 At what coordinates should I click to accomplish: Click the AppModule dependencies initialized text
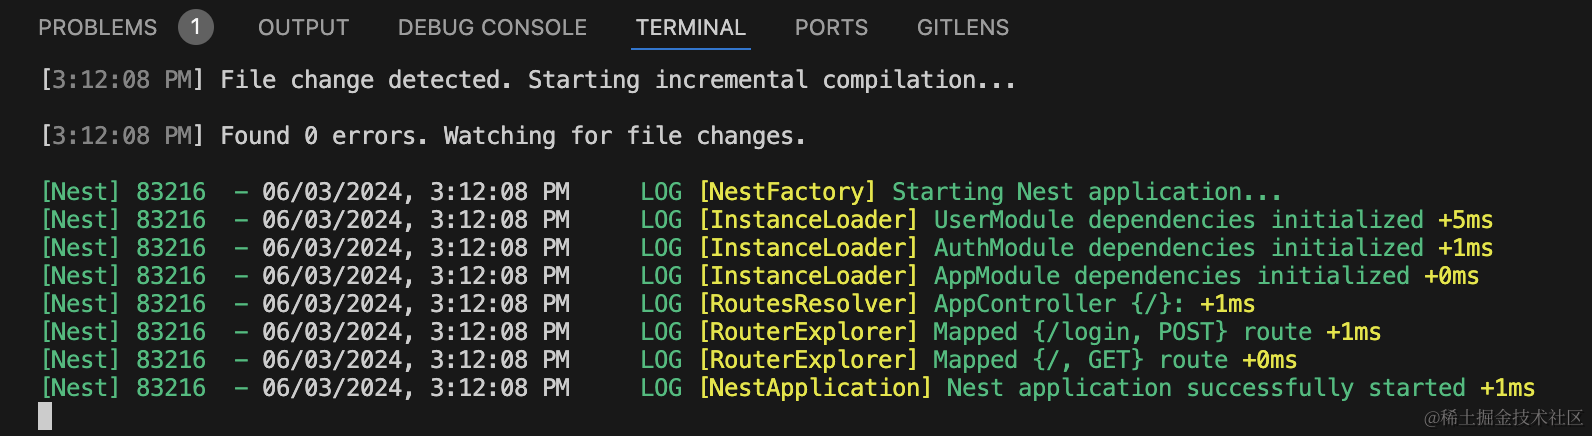(1171, 276)
